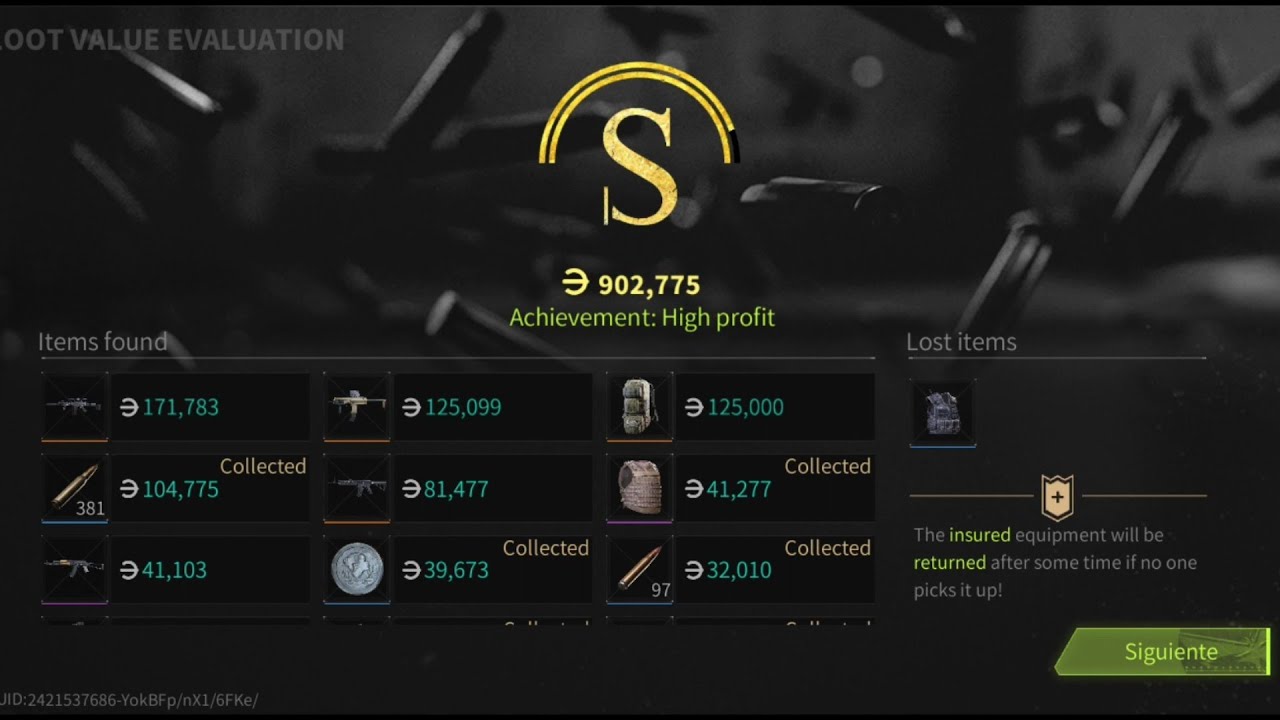The height and width of the screenshot is (720, 1280).
Task: Click the 32,010 bullet value entry
Action: pyautogui.click(x=728, y=571)
